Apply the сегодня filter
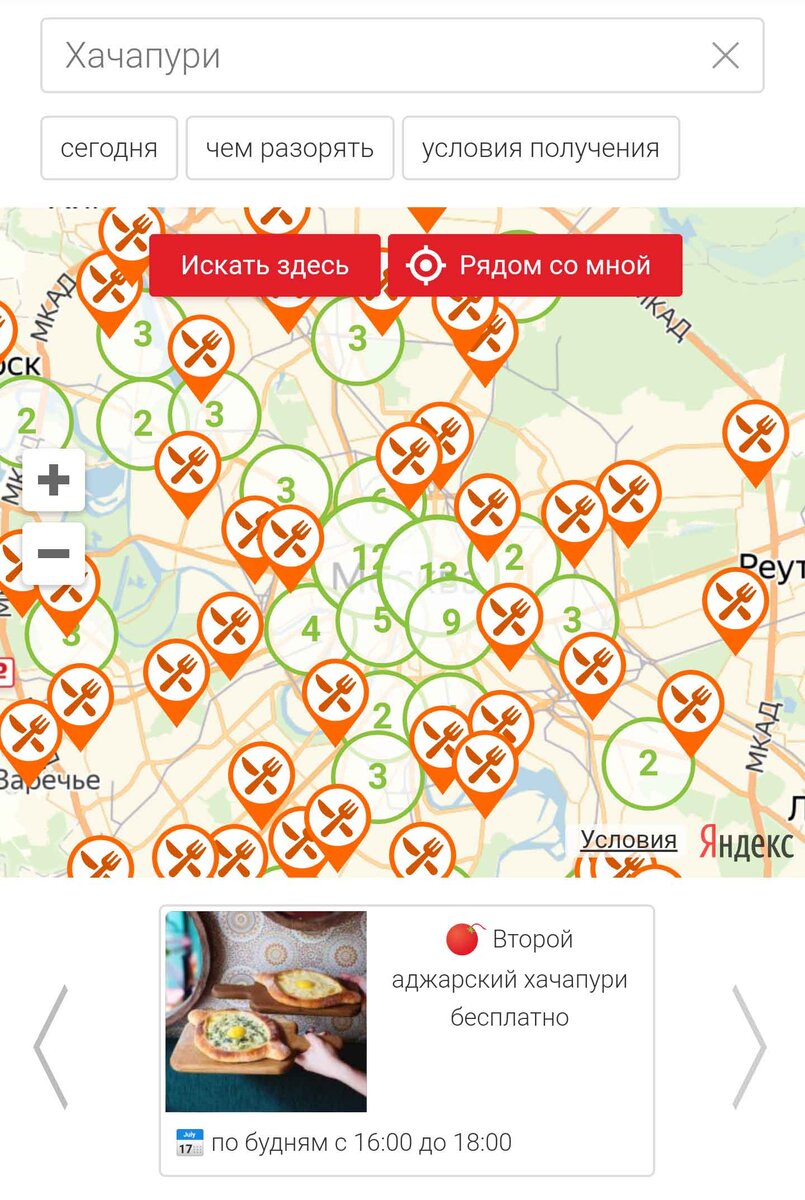805x1200 pixels. coord(109,148)
